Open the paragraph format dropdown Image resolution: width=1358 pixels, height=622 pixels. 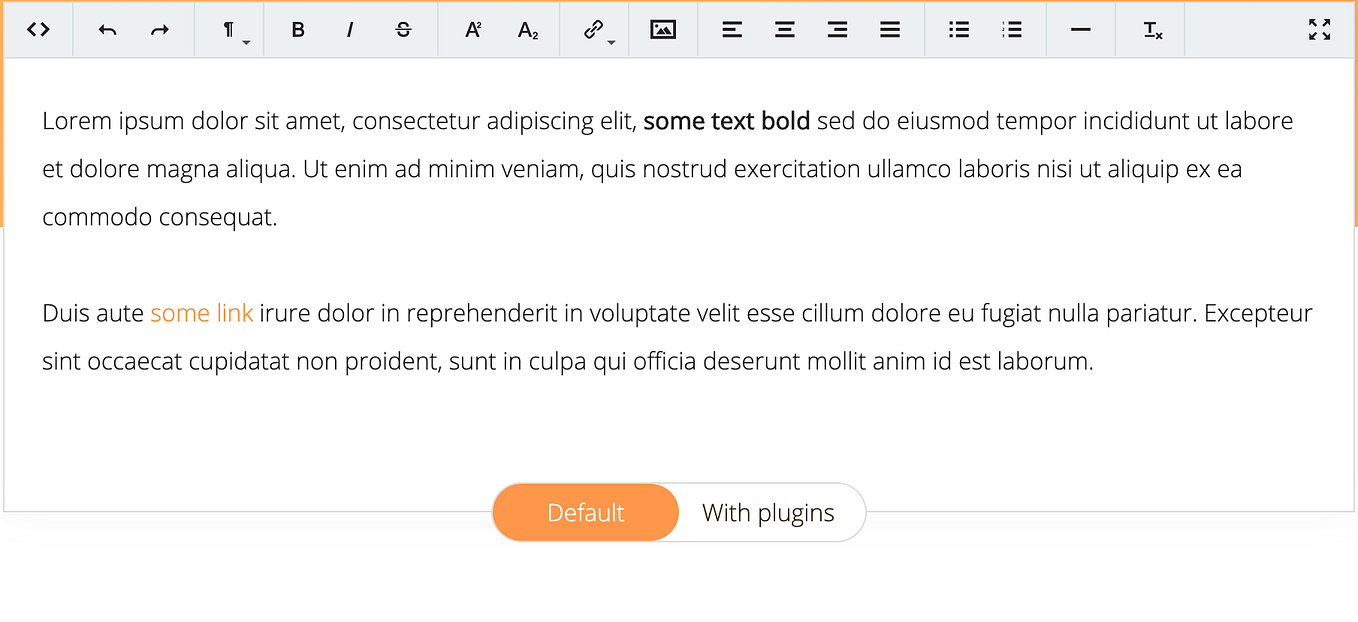(x=229, y=29)
